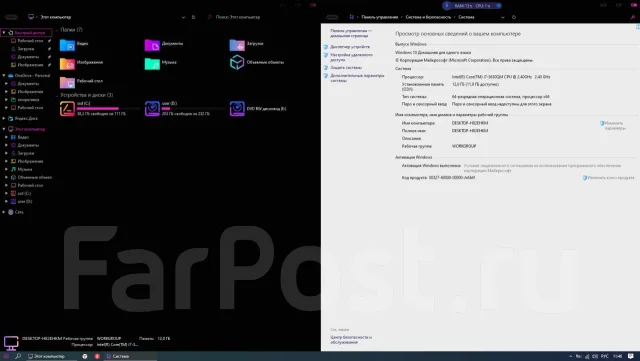This screenshot has height=361, width=640.
Task: Open the Документы folder icon in Папки
Action: pyautogui.click(x=152, y=45)
